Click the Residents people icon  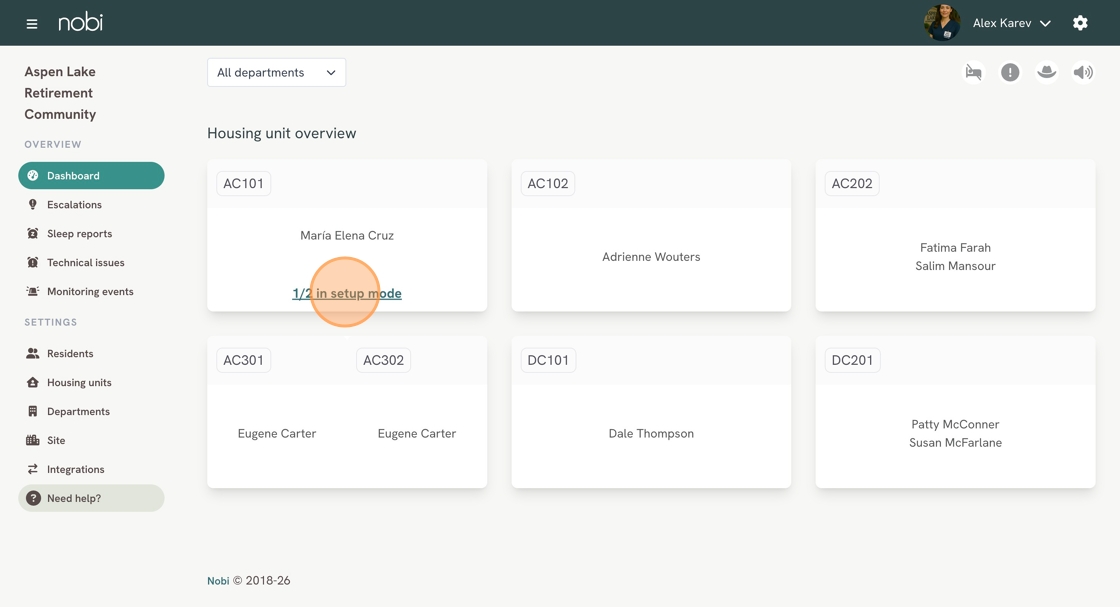point(33,354)
